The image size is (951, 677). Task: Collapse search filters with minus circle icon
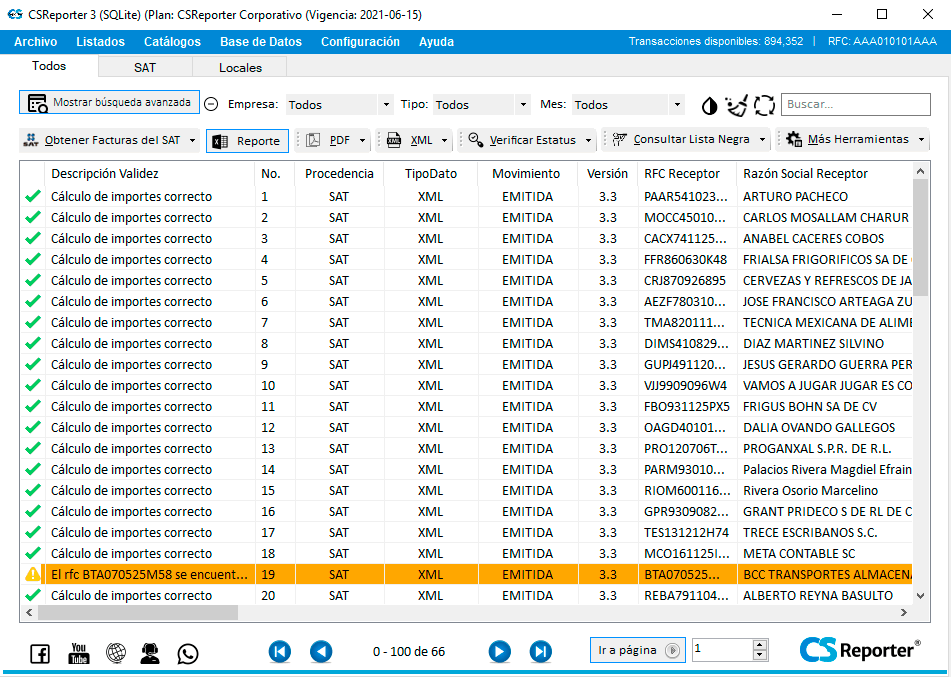[211, 104]
